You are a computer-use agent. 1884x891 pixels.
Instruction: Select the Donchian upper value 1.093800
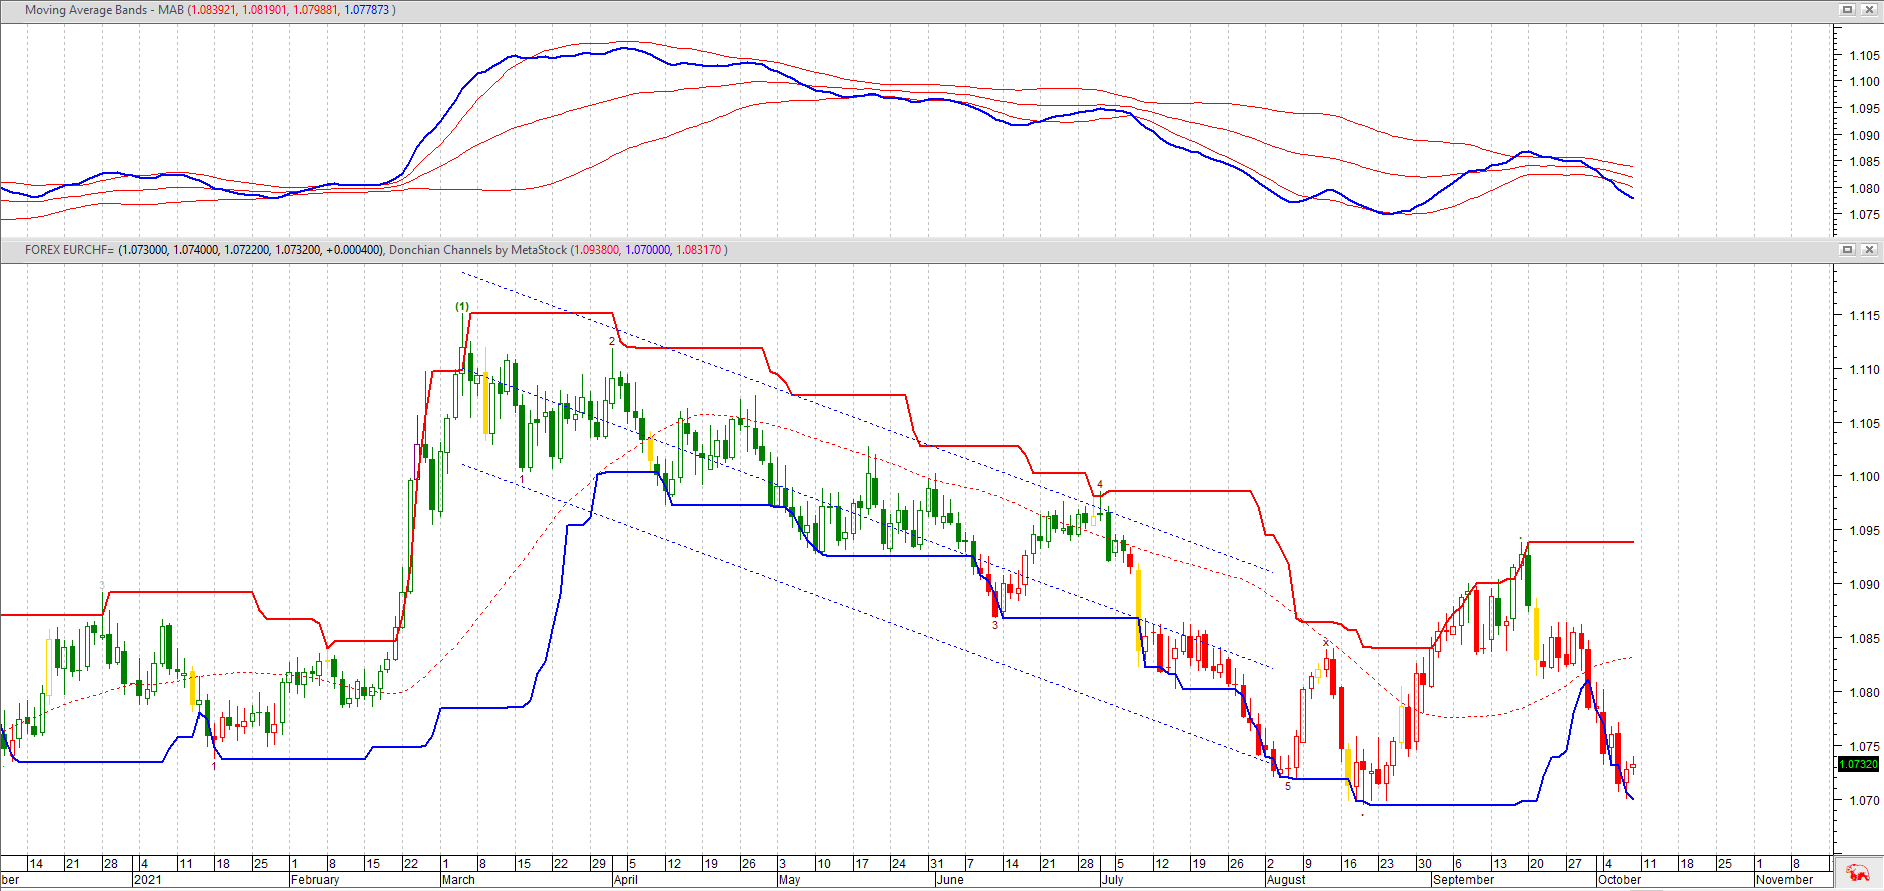(x=597, y=250)
